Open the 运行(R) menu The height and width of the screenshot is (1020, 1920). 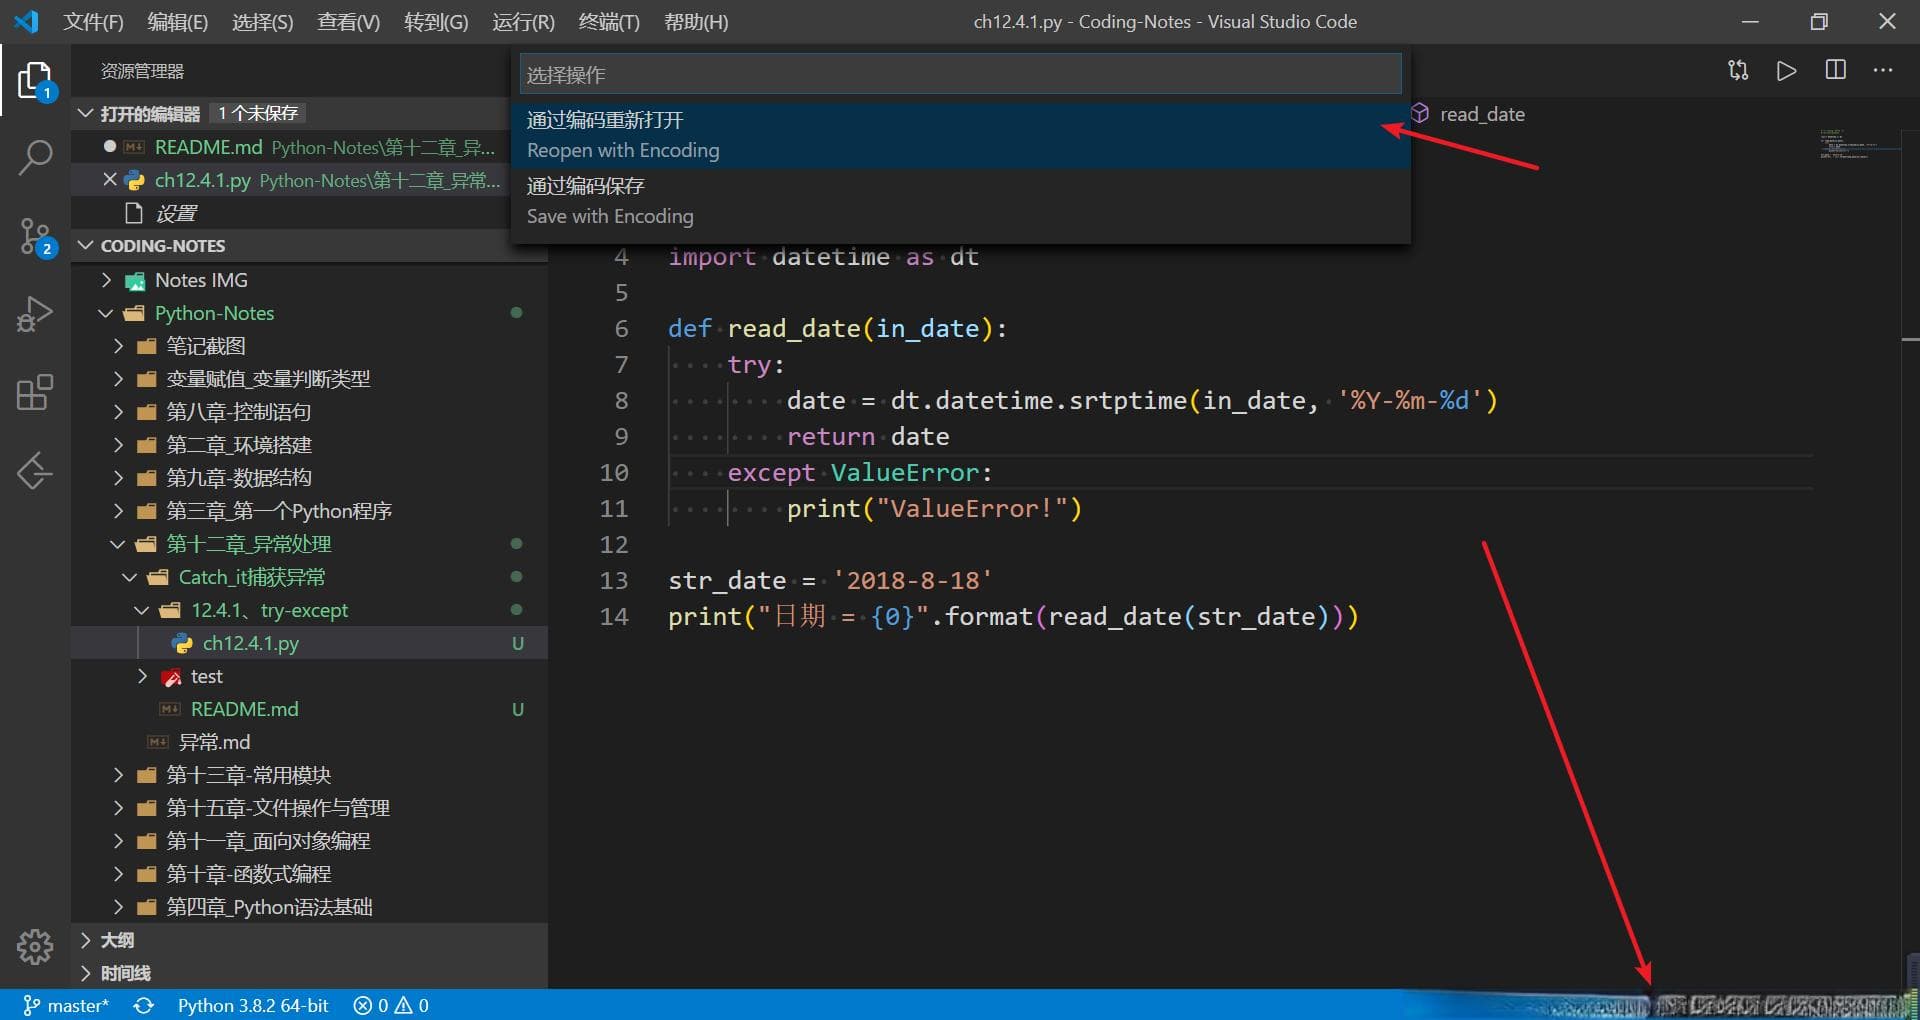[x=523, y=22]
